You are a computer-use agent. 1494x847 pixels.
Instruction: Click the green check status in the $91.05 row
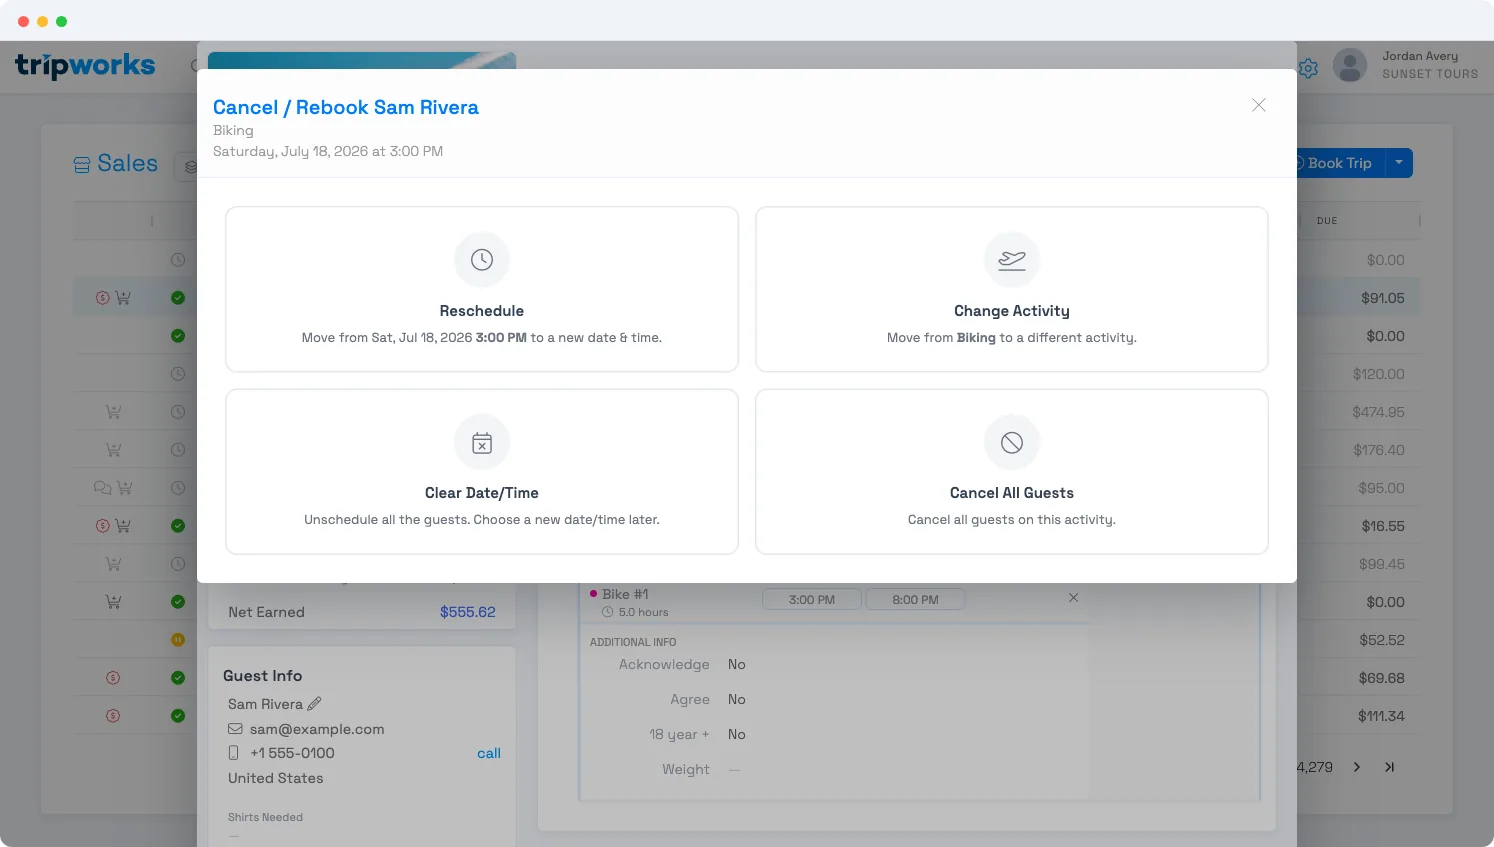[178, 298]
